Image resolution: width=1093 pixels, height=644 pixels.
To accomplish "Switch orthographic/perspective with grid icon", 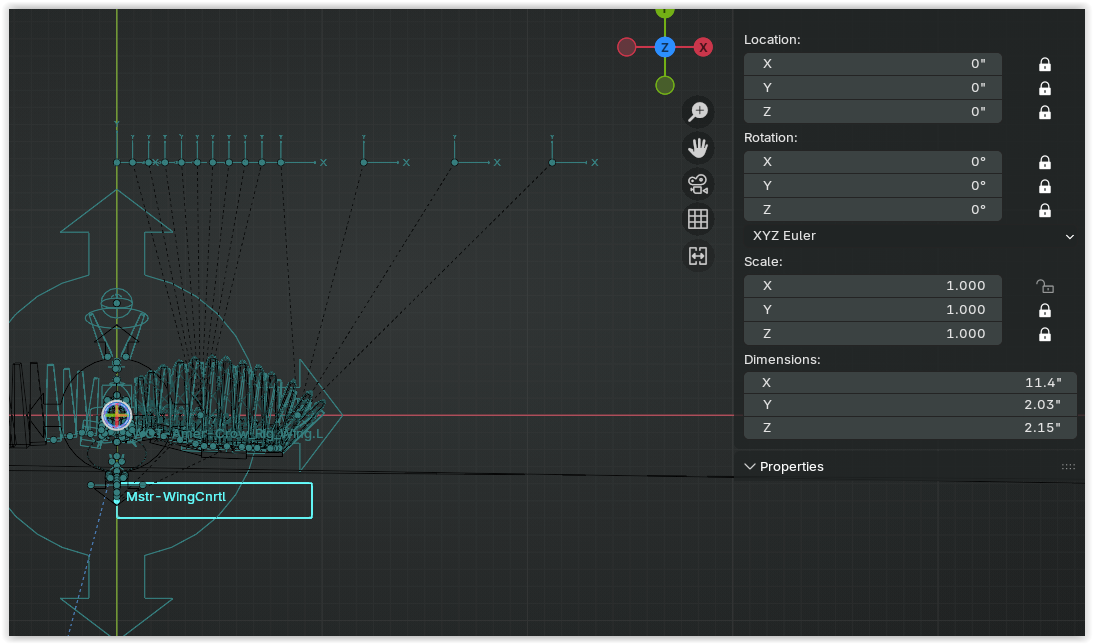I will point(698,220).
